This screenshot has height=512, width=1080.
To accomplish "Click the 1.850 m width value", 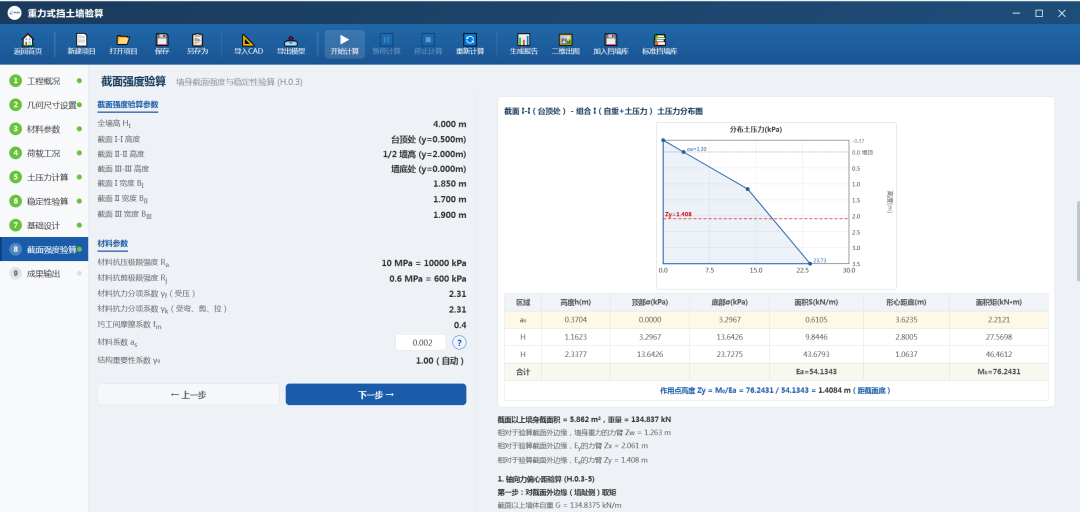I will click(x=450, y=185).
